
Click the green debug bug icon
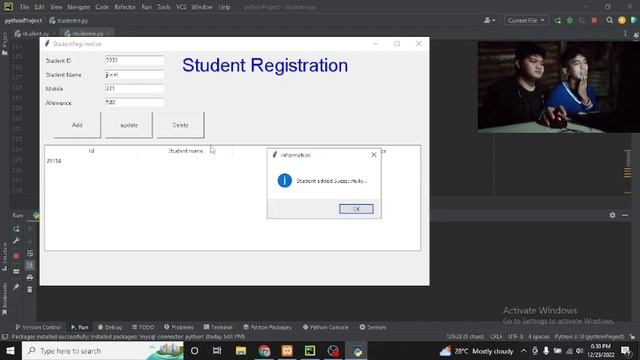point(570,20)
